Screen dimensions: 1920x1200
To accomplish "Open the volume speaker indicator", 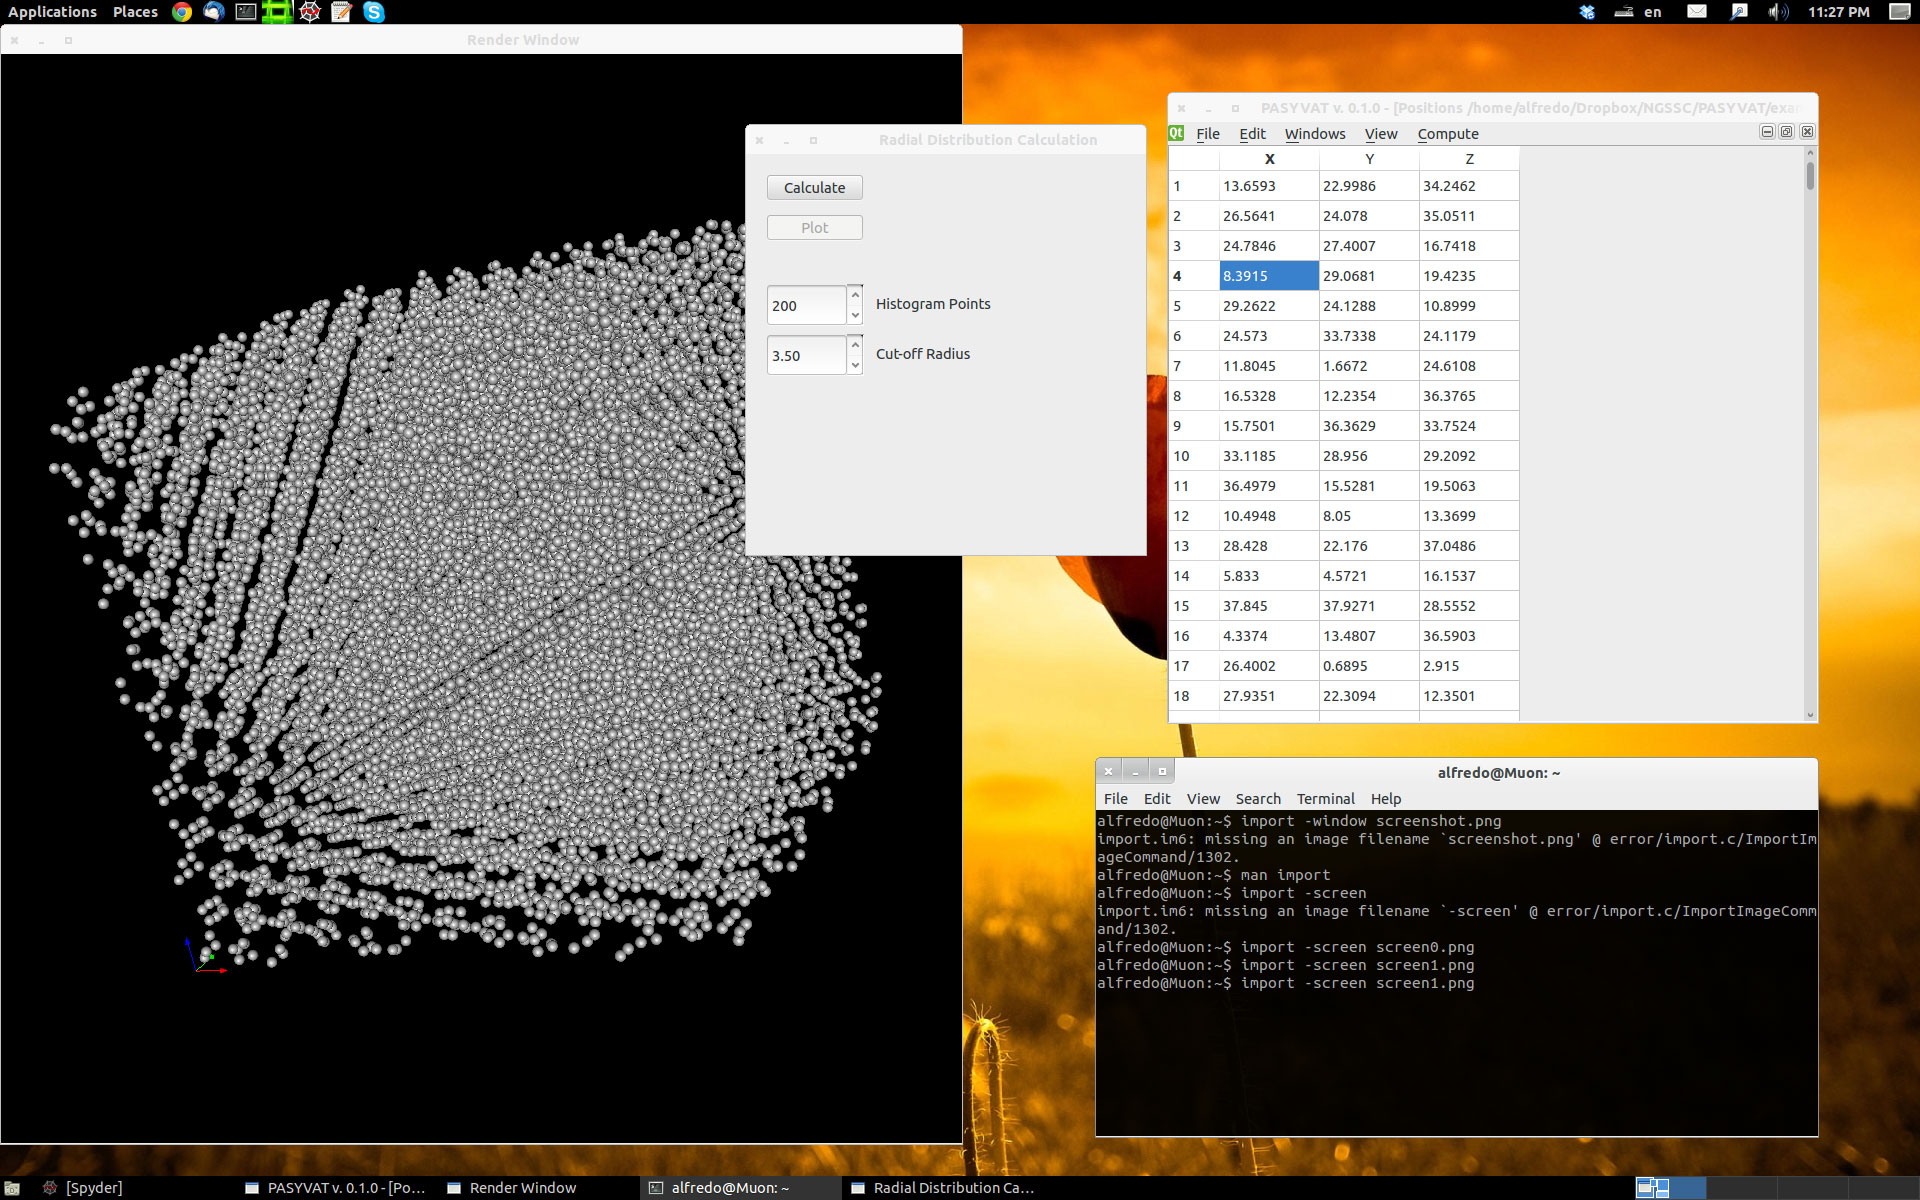I will click(1777, 12).
